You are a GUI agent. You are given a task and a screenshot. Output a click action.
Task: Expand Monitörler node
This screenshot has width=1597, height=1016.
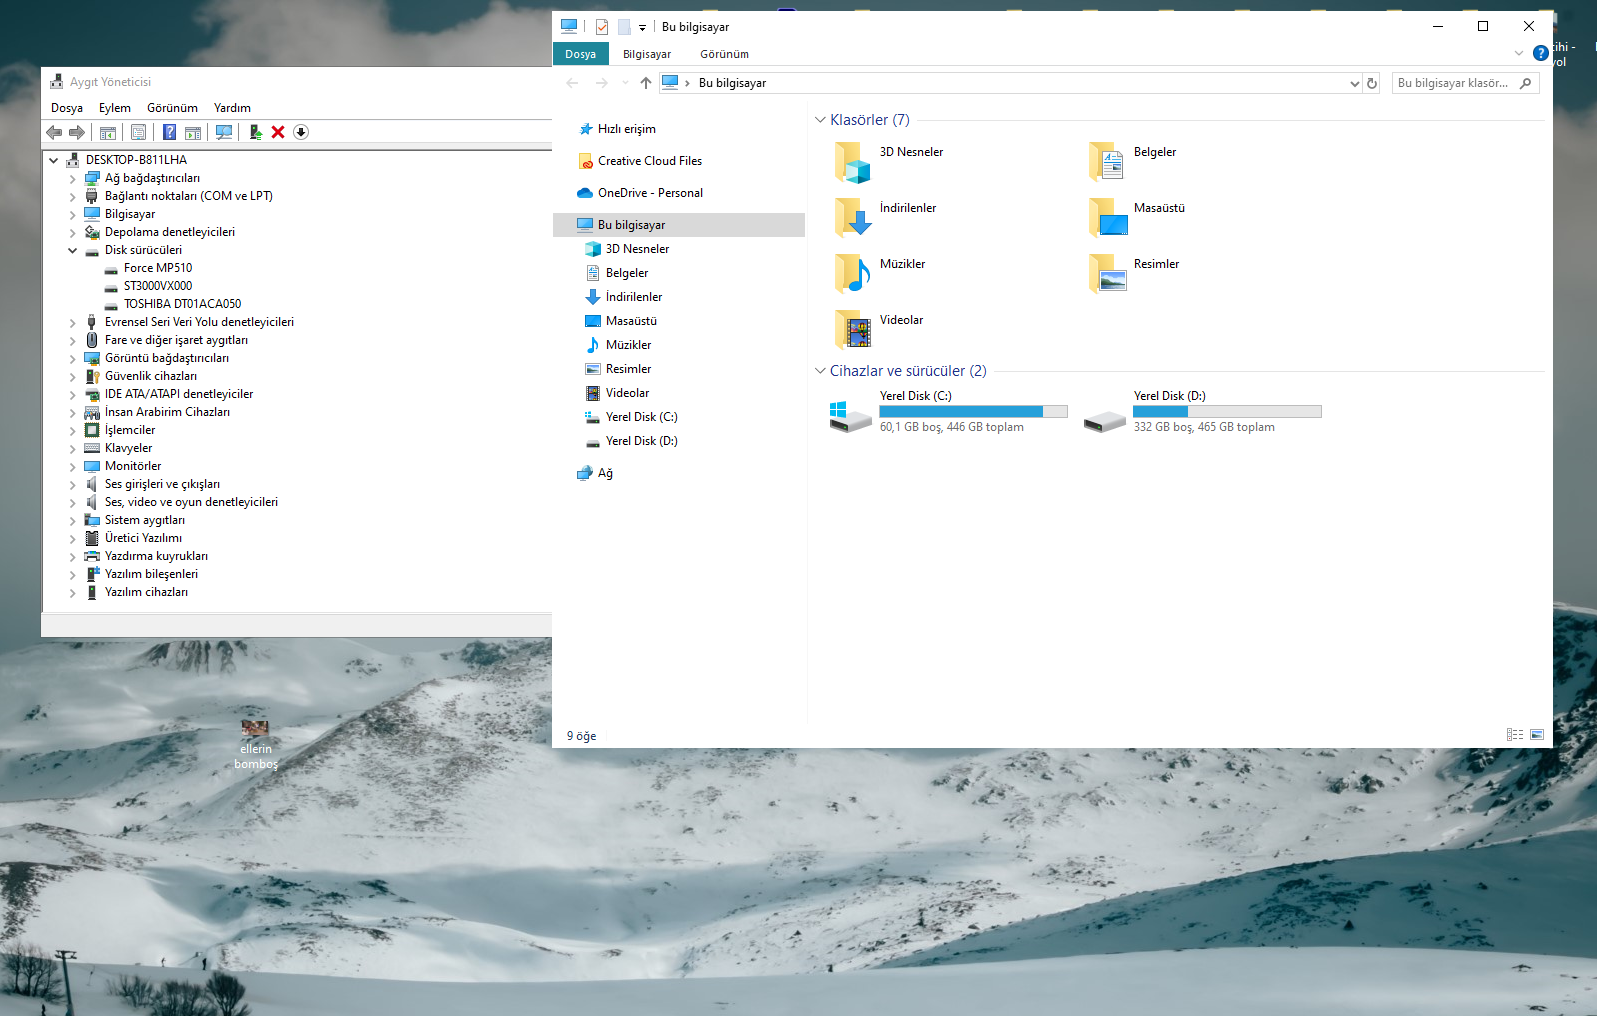(73, 467)
